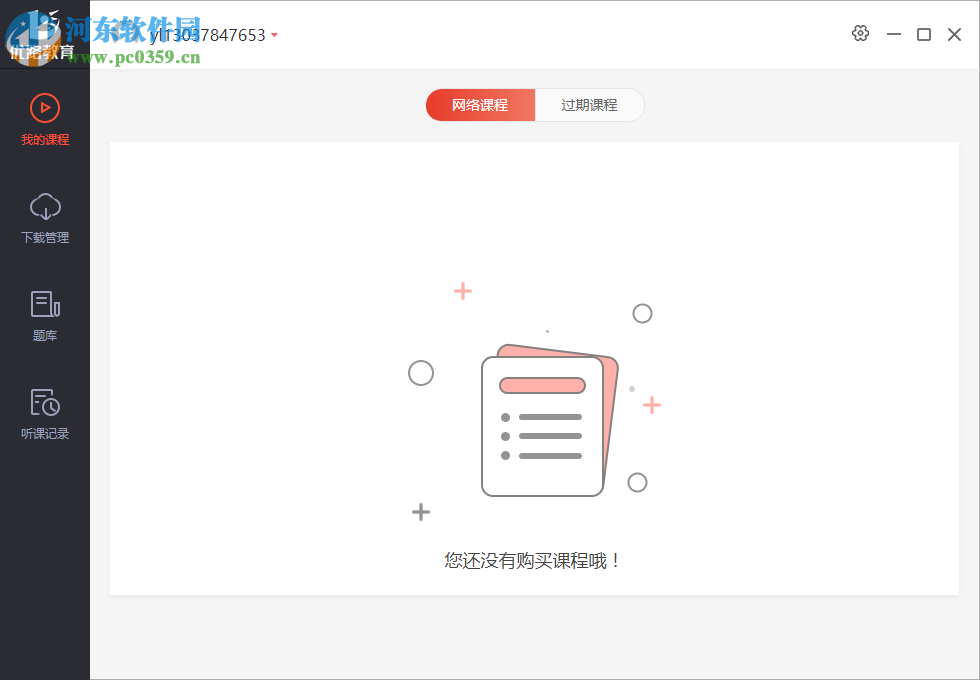Screen dimensions: 980x680
Task: Click the course document illustration
Action: point(543,425)
